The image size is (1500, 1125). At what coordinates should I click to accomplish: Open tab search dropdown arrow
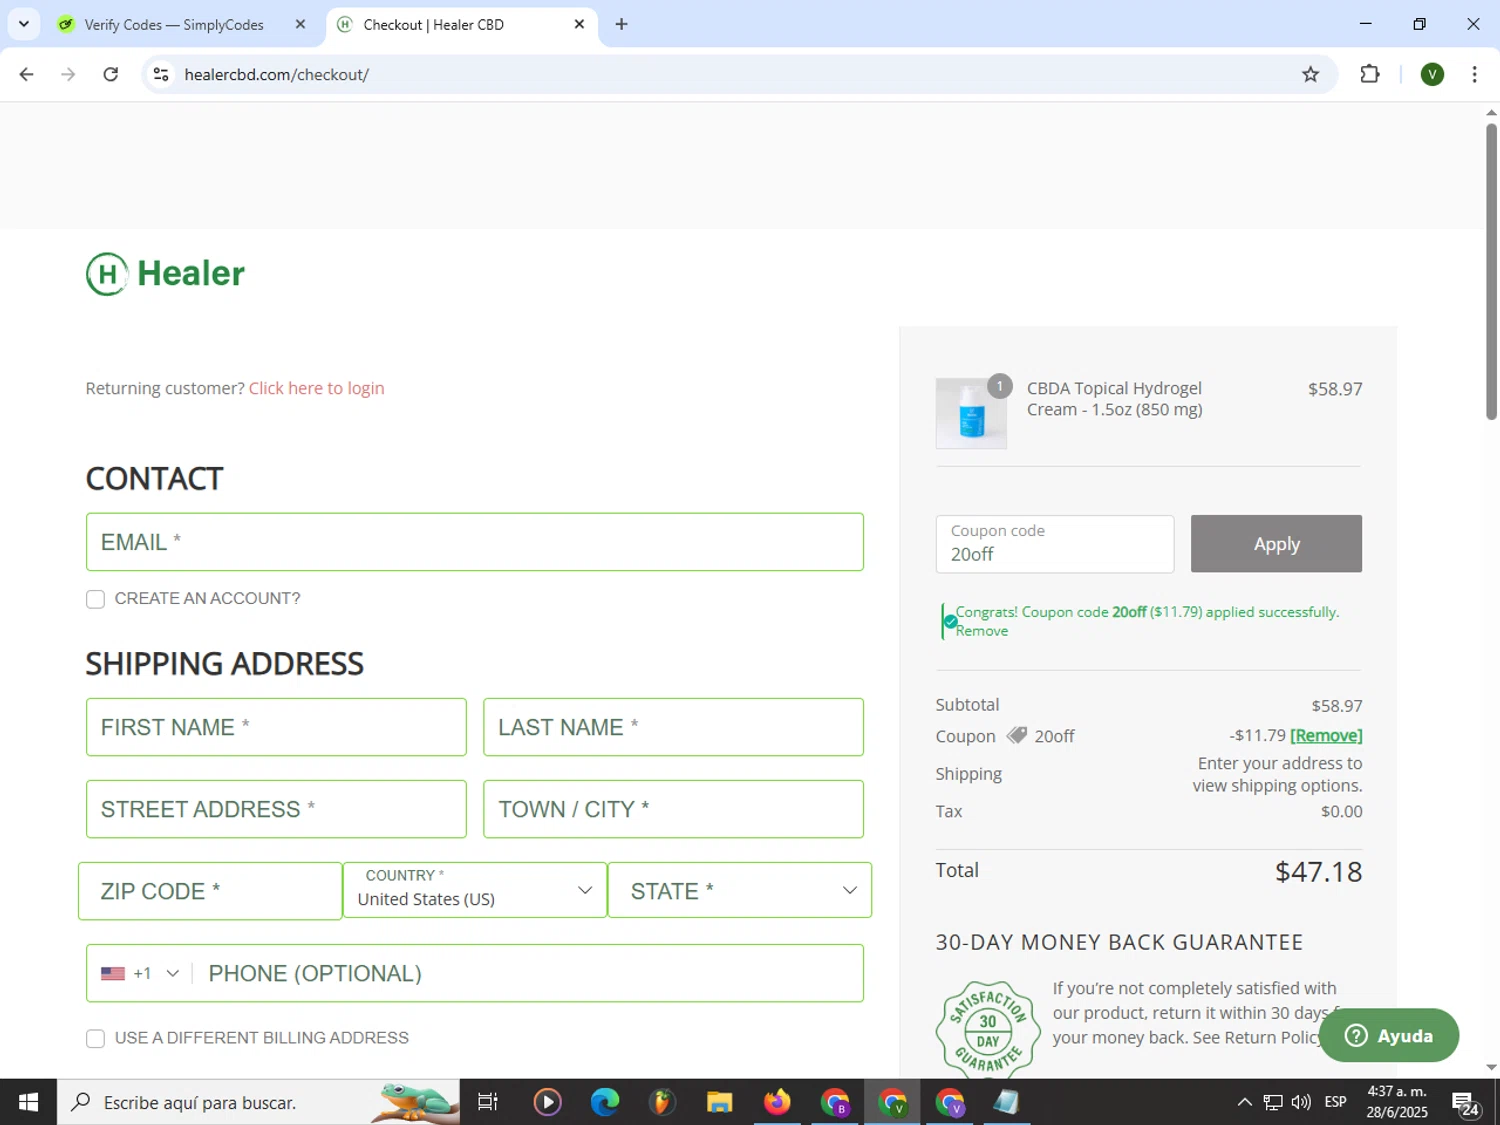pos(23,24)
